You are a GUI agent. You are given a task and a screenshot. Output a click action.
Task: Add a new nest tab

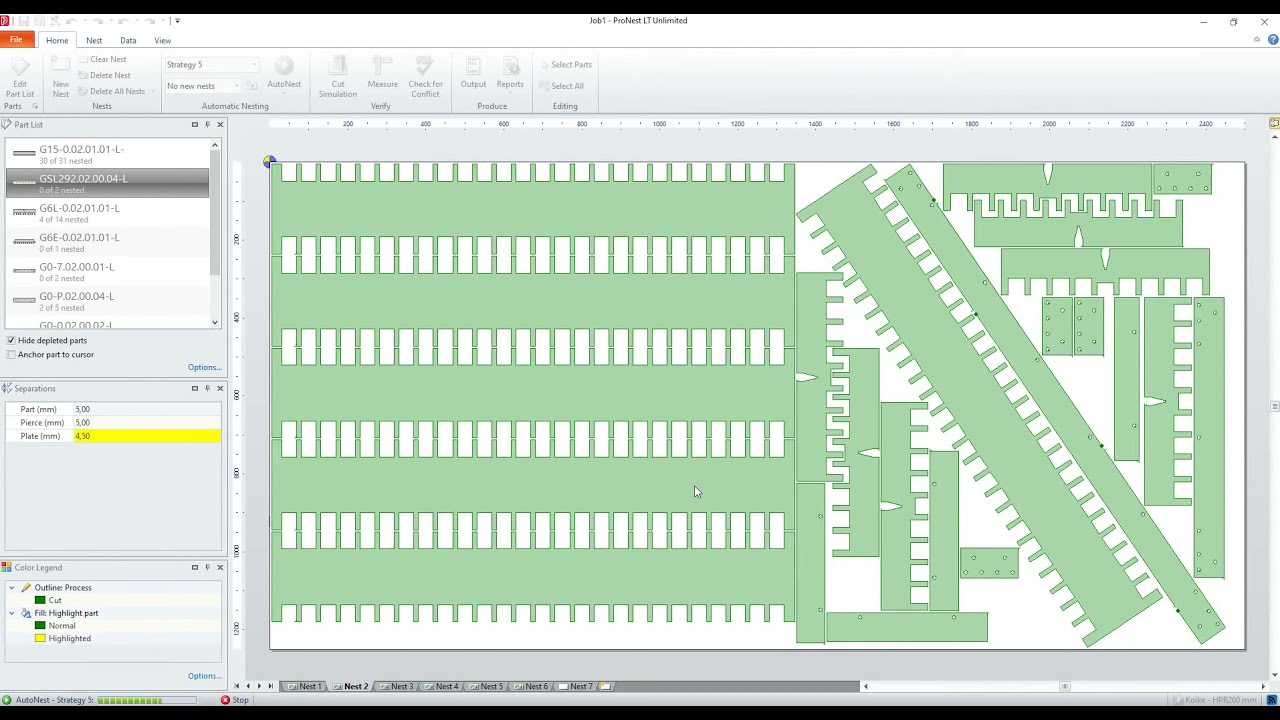point(606,686)
